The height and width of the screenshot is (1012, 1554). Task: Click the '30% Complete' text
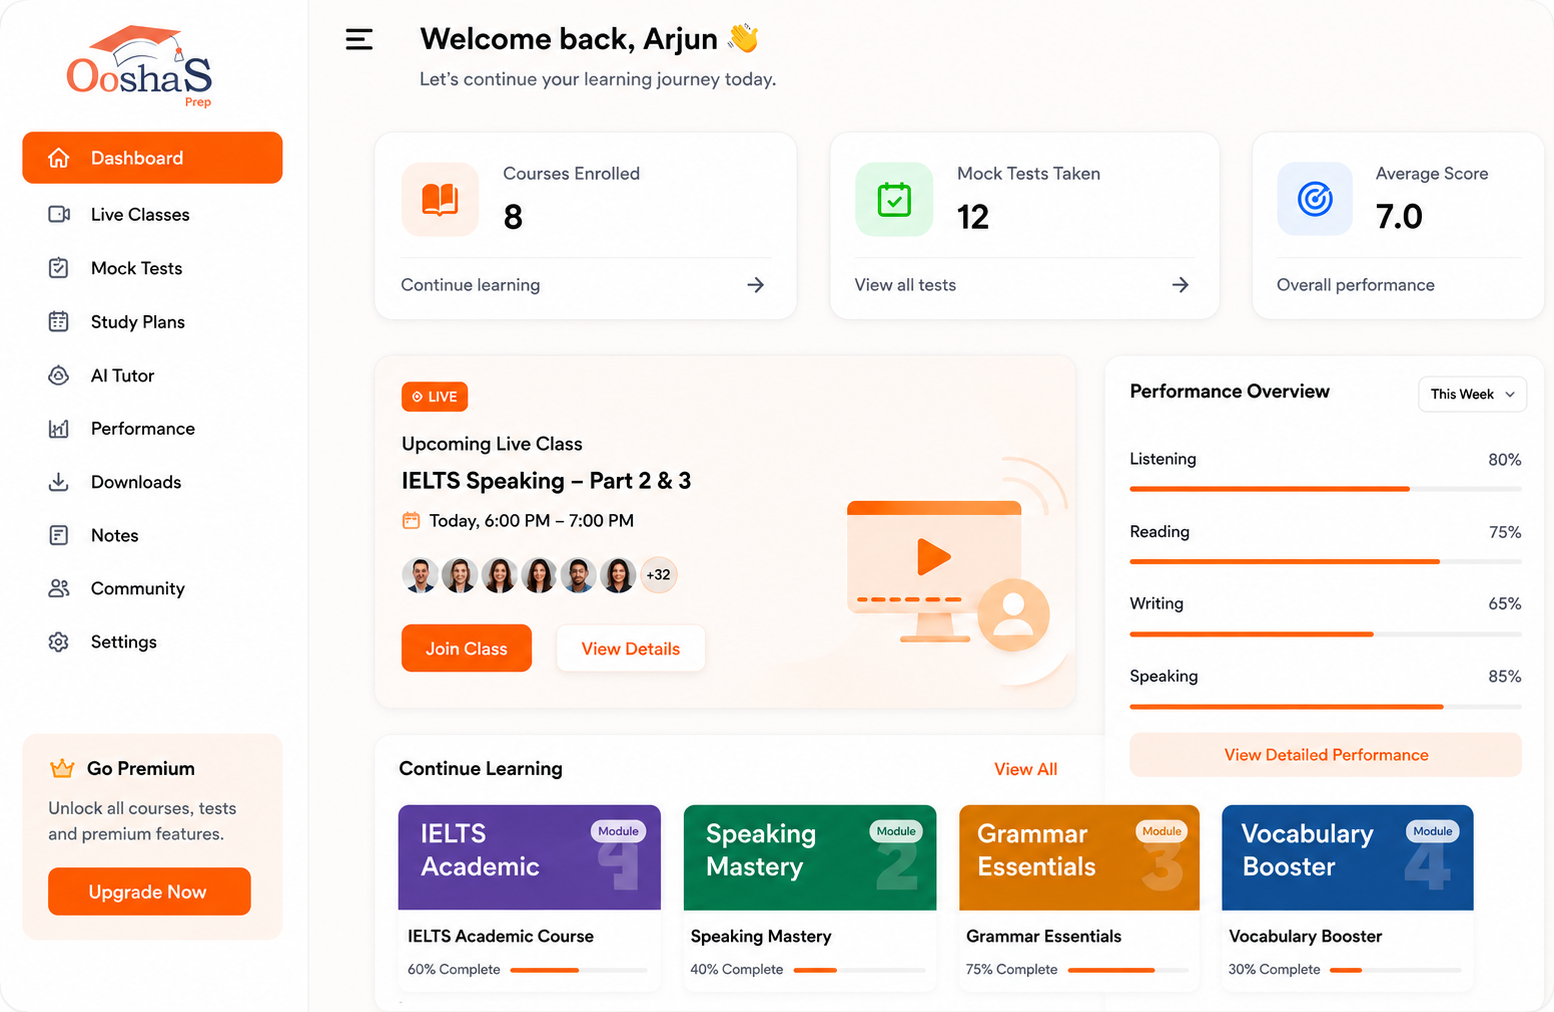coord(1274,969)
